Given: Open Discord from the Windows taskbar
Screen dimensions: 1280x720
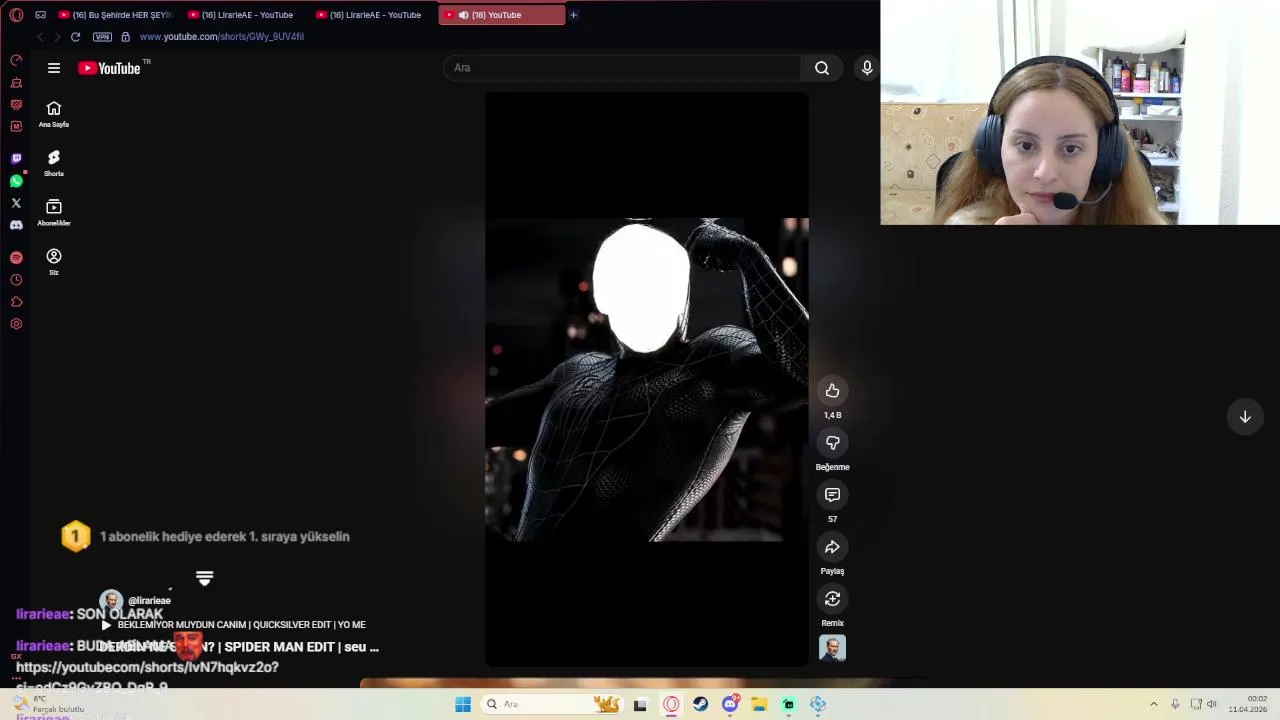Looking at the screenshot, I should pyautogui.click(x=730, y=704).
